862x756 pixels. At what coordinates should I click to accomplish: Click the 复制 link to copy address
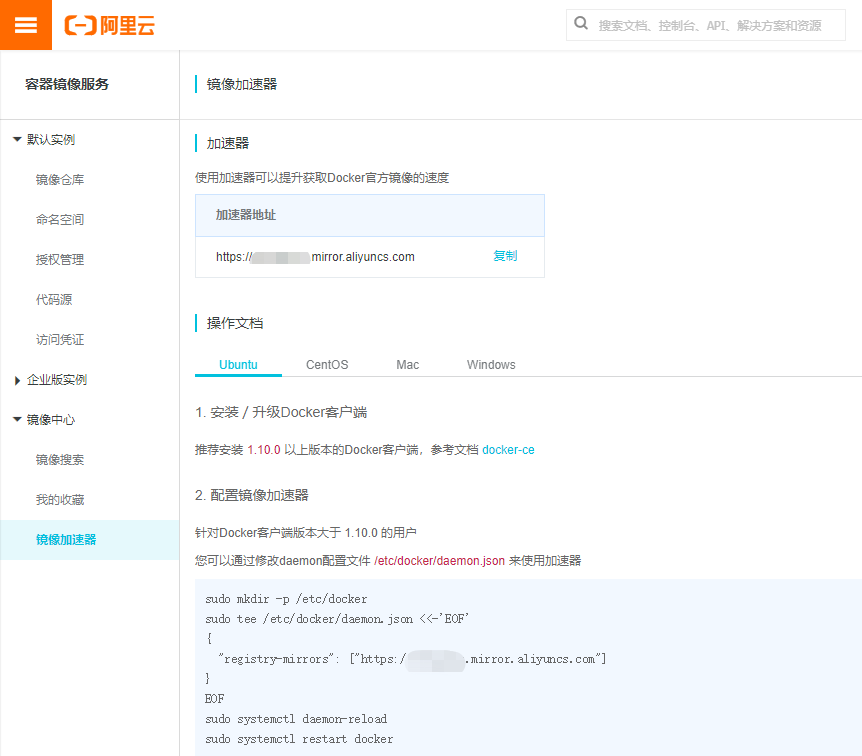point(505,256)
